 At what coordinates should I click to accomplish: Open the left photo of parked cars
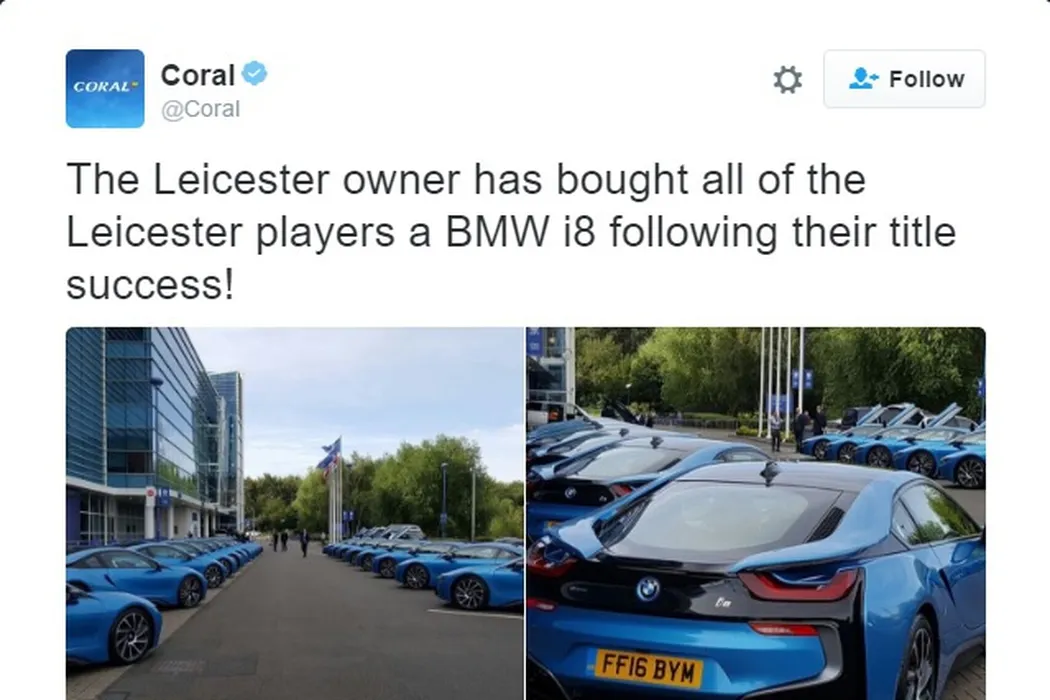point(295,514)
